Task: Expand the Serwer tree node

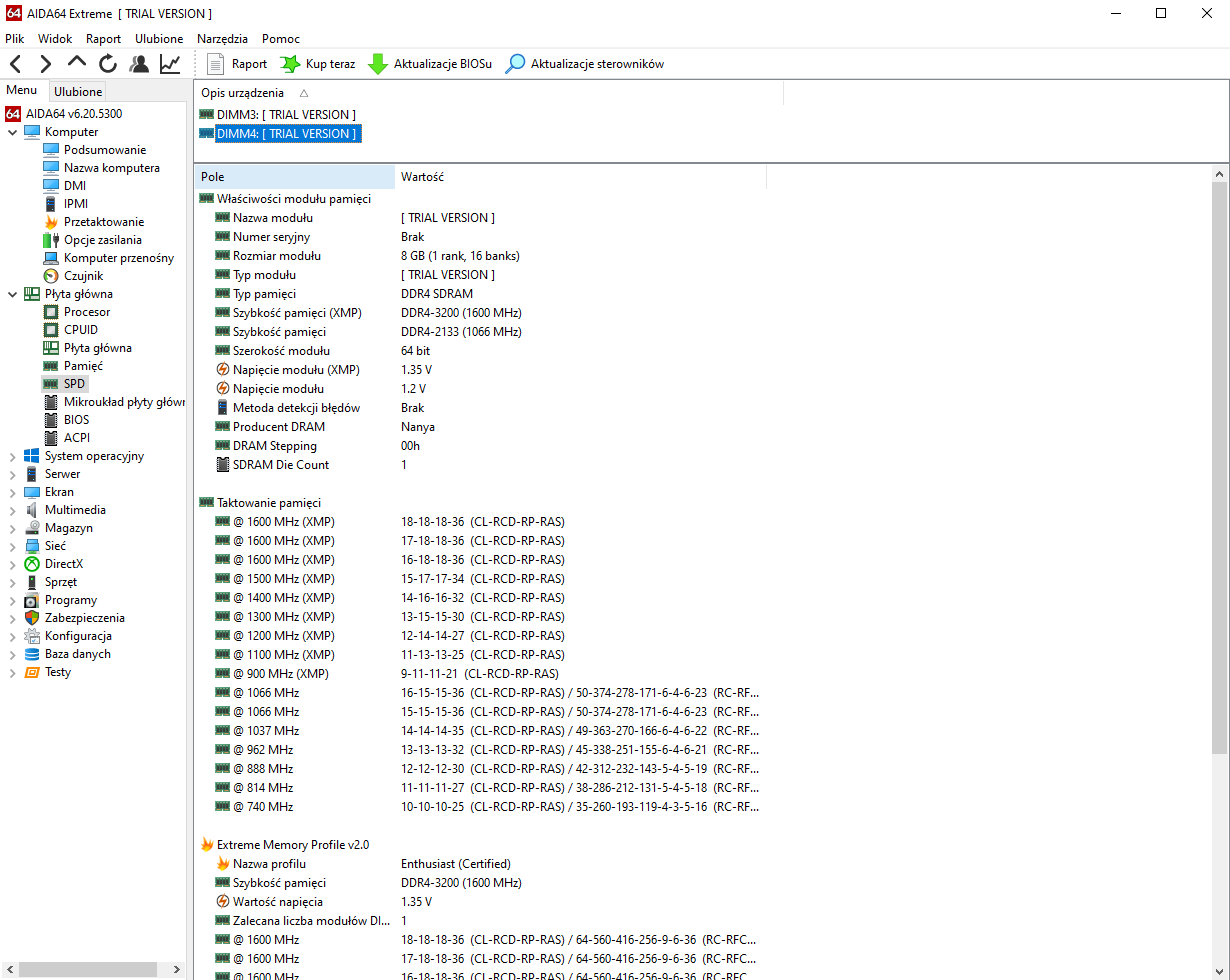Action: pyautogui.click(x=12, y=474)
